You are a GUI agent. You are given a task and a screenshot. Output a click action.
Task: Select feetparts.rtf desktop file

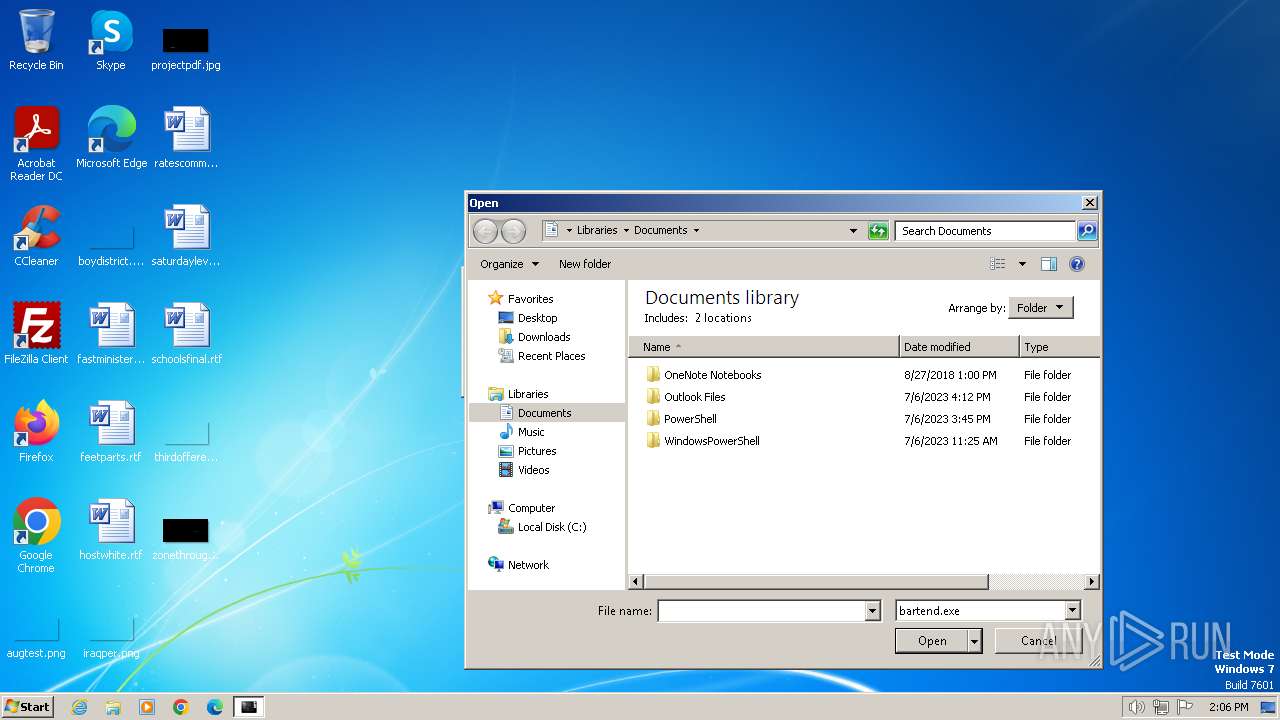[111, 432]
